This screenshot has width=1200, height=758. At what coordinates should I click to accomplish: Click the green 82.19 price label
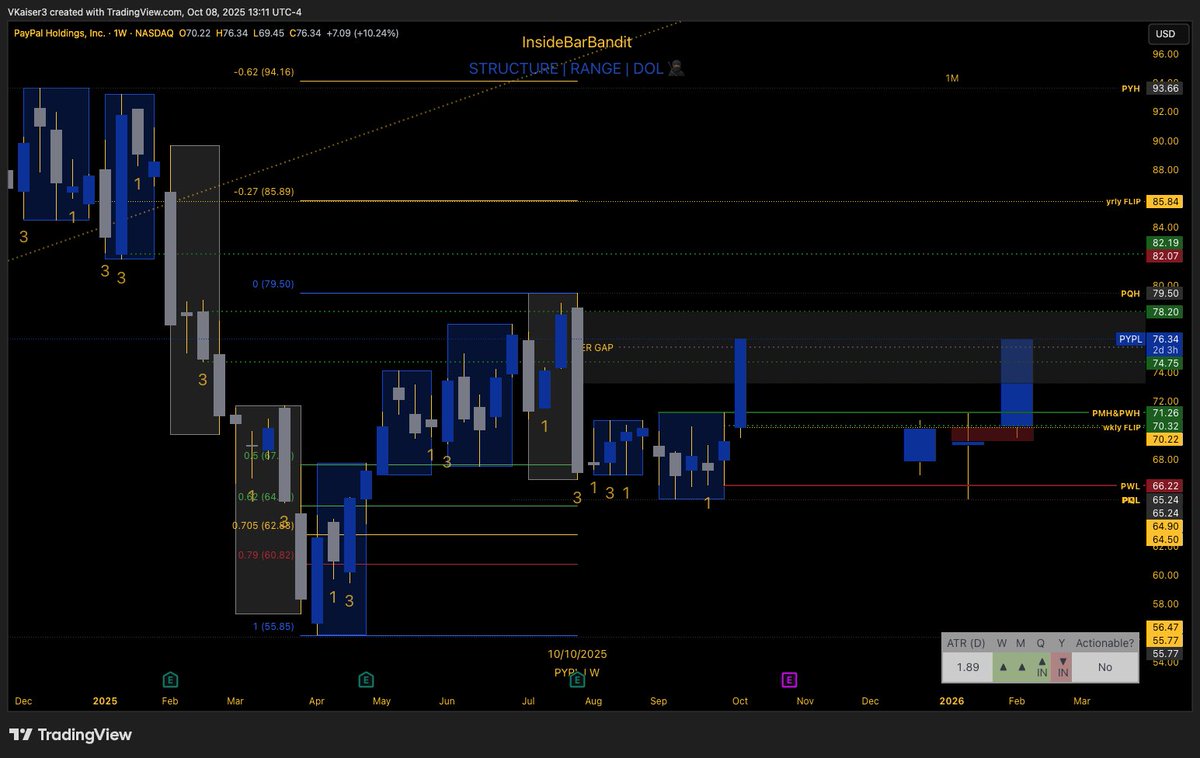pyautogui.click(x=1165, y=243)
